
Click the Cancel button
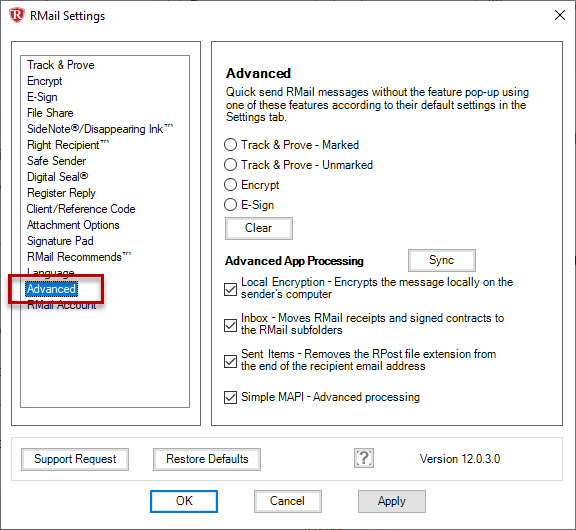tap(288, 501)
